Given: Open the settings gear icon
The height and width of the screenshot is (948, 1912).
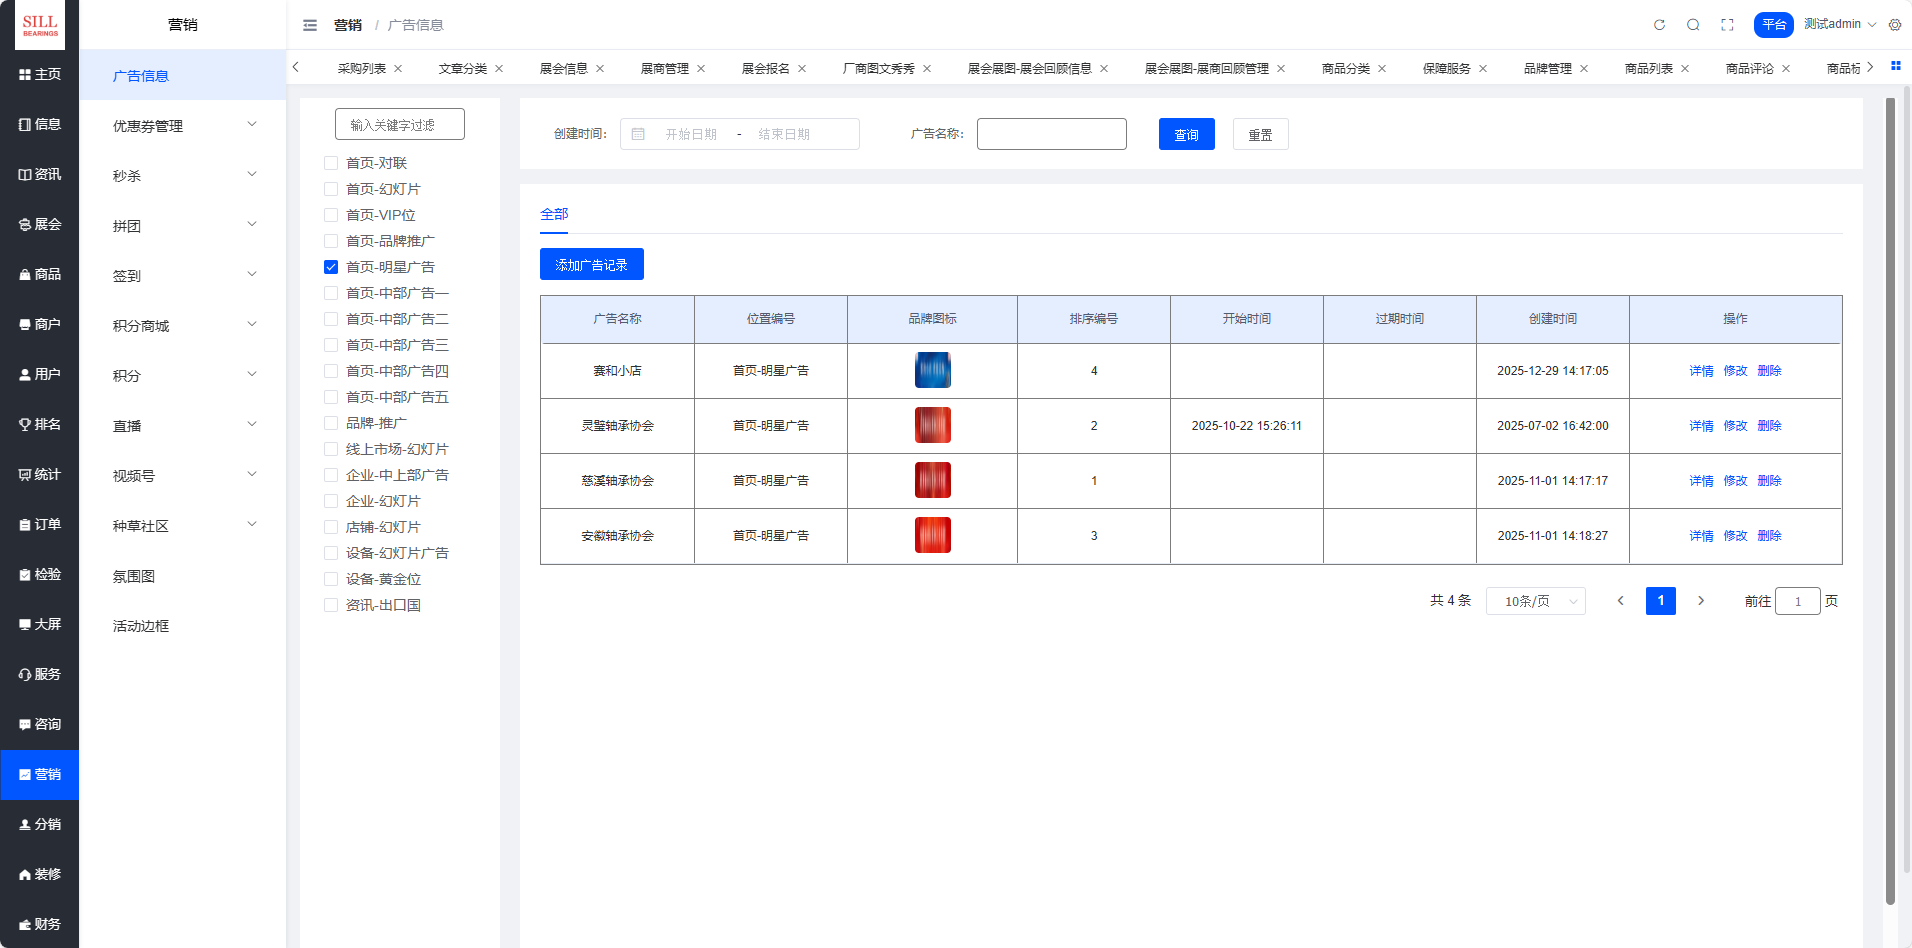Looking at the screenshot, I should (1895, 25).
